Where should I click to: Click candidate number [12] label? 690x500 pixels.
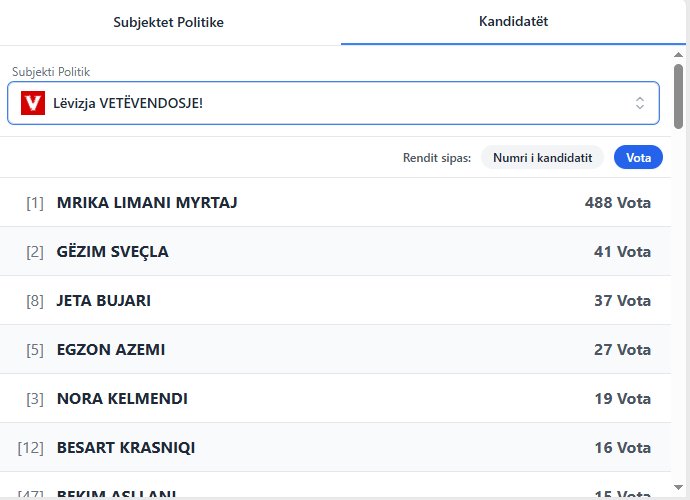(31, 448)
